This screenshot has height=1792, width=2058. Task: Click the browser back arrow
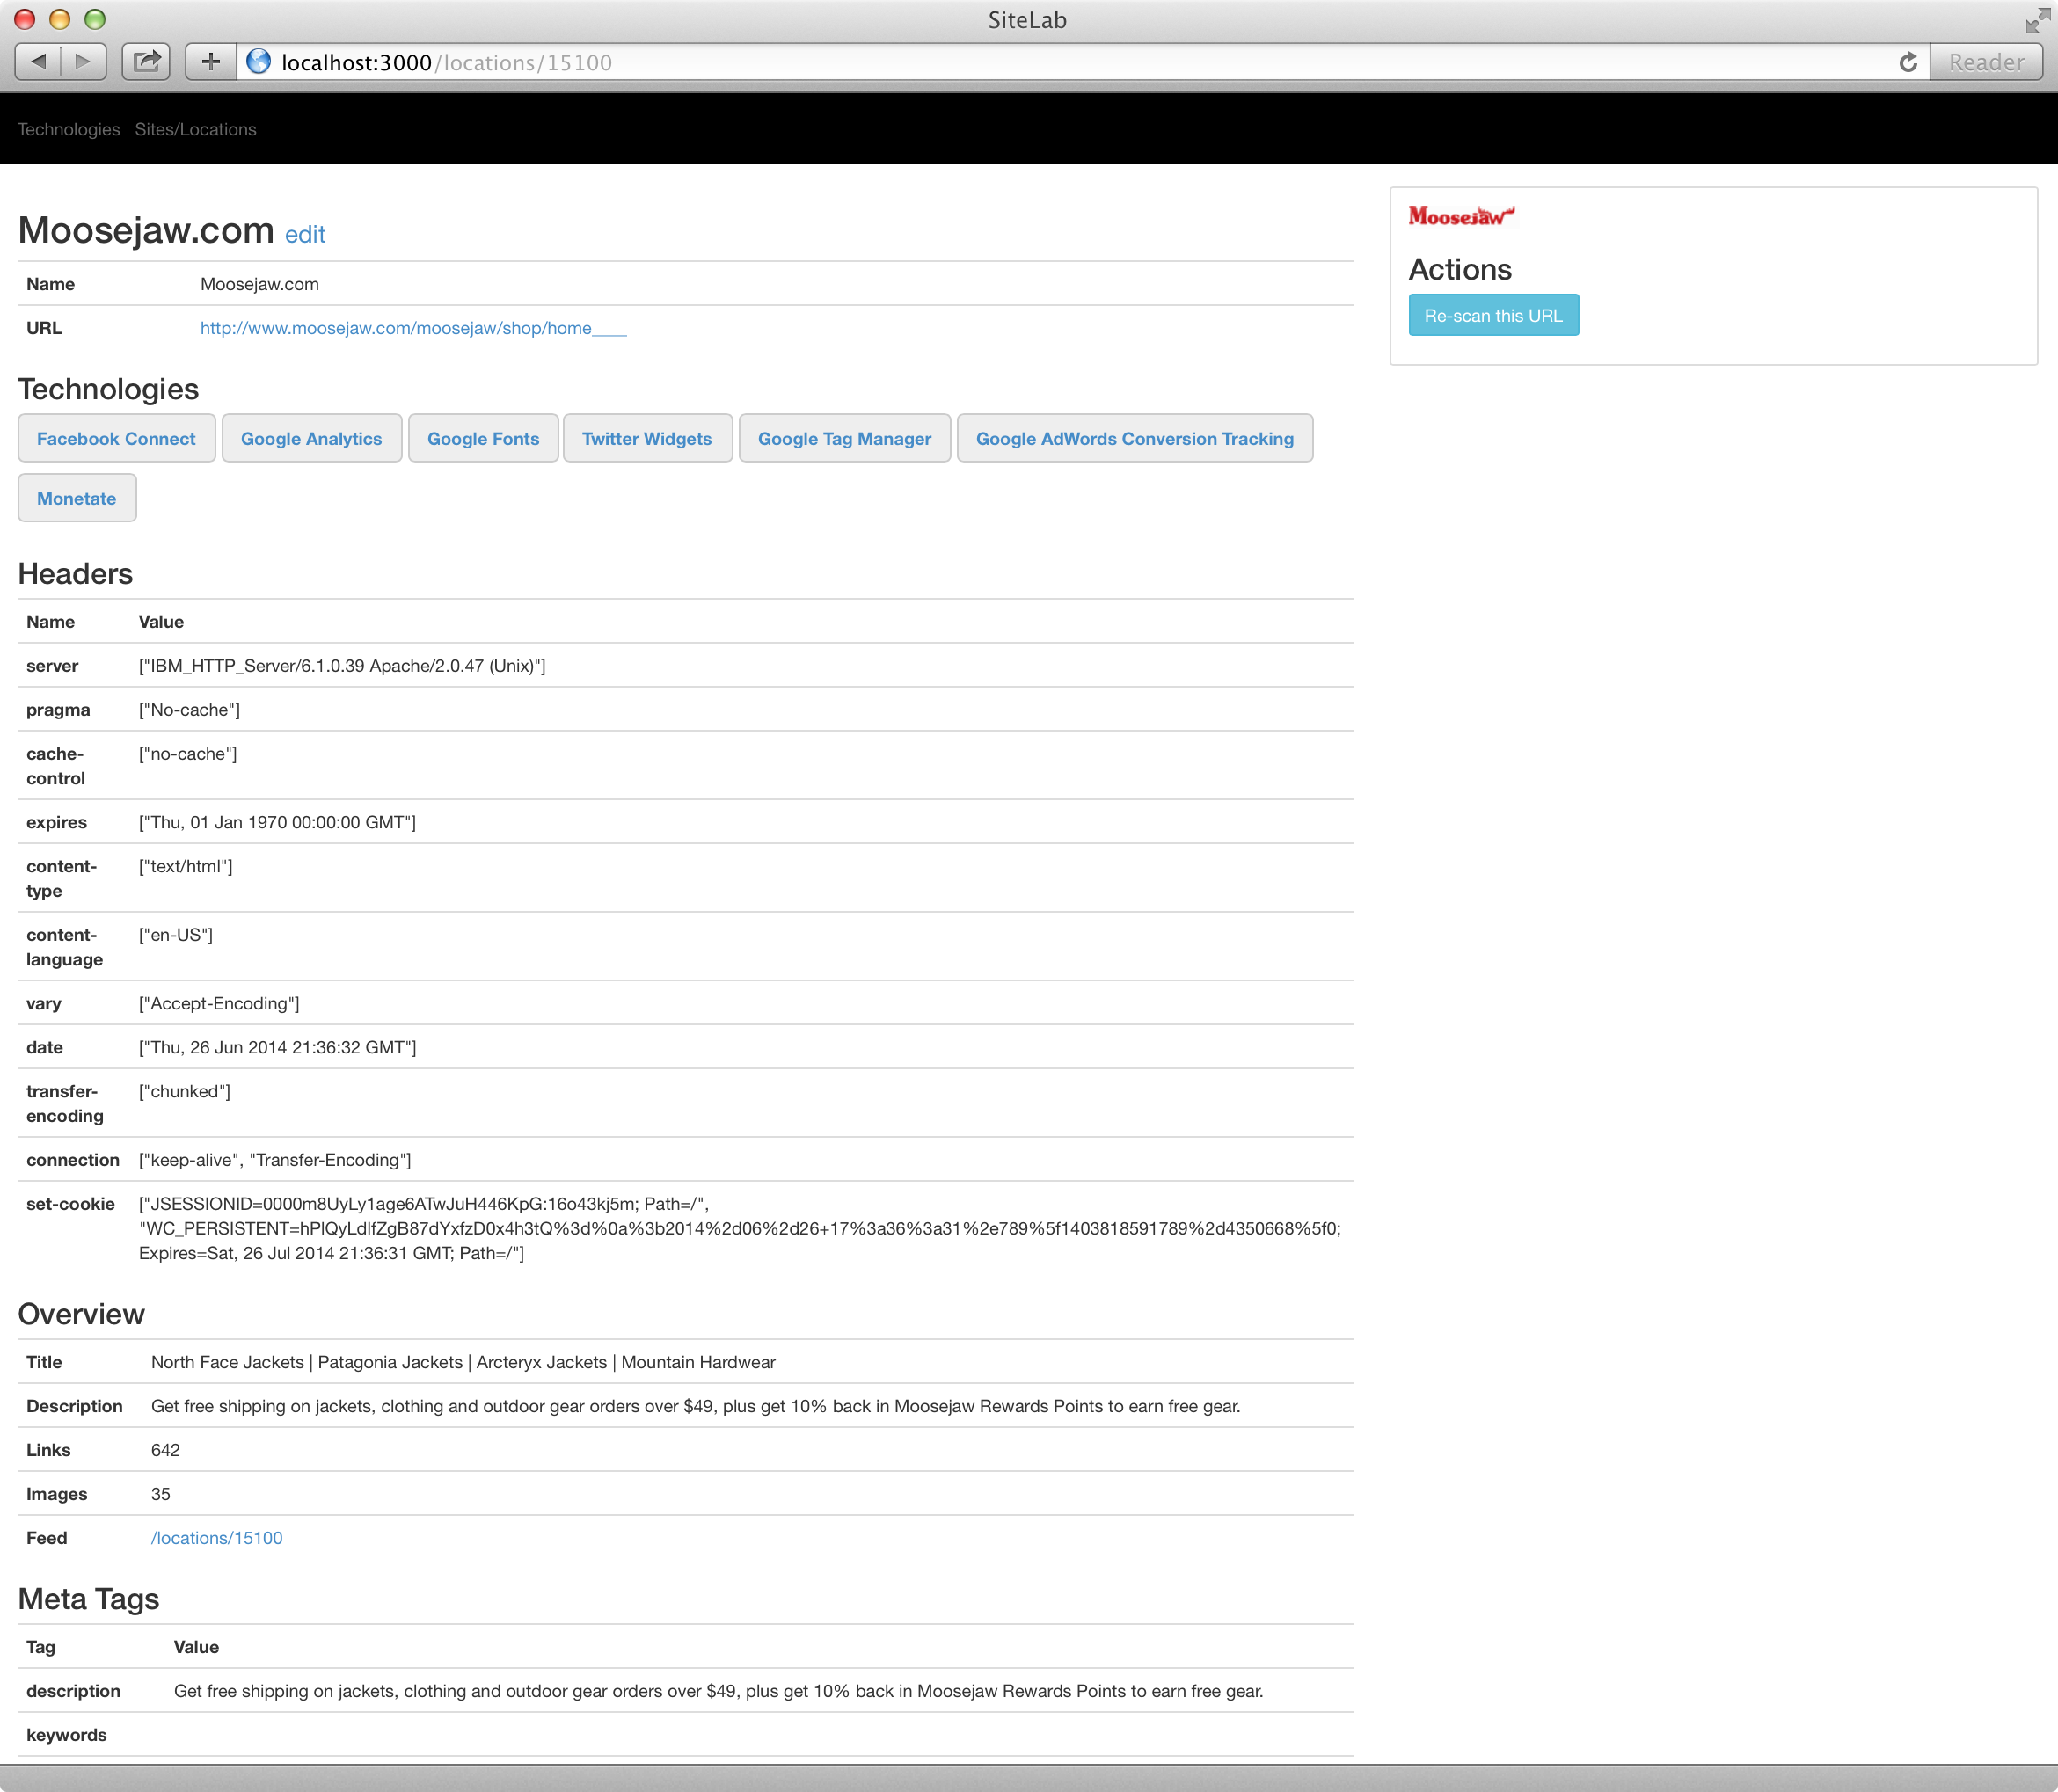[39, 62]
